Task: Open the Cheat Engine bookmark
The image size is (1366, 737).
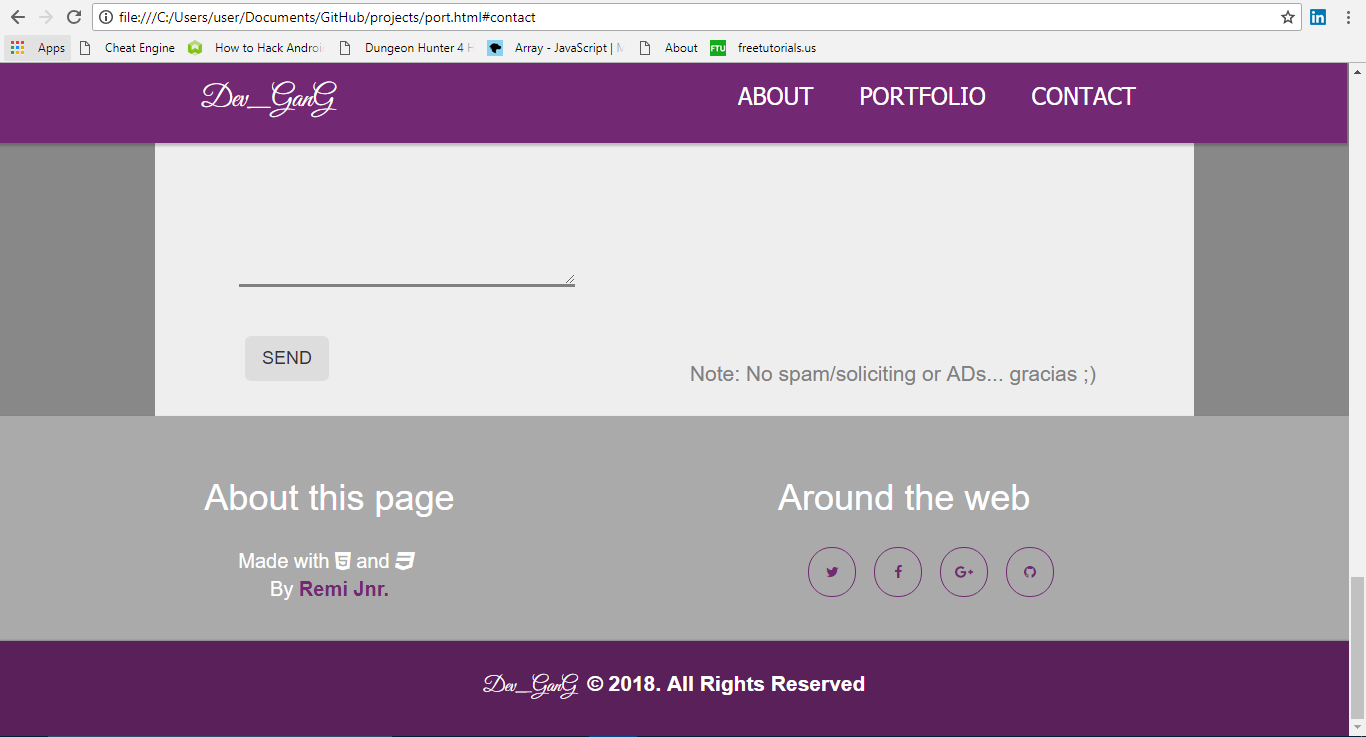Action: pos(128,48)
